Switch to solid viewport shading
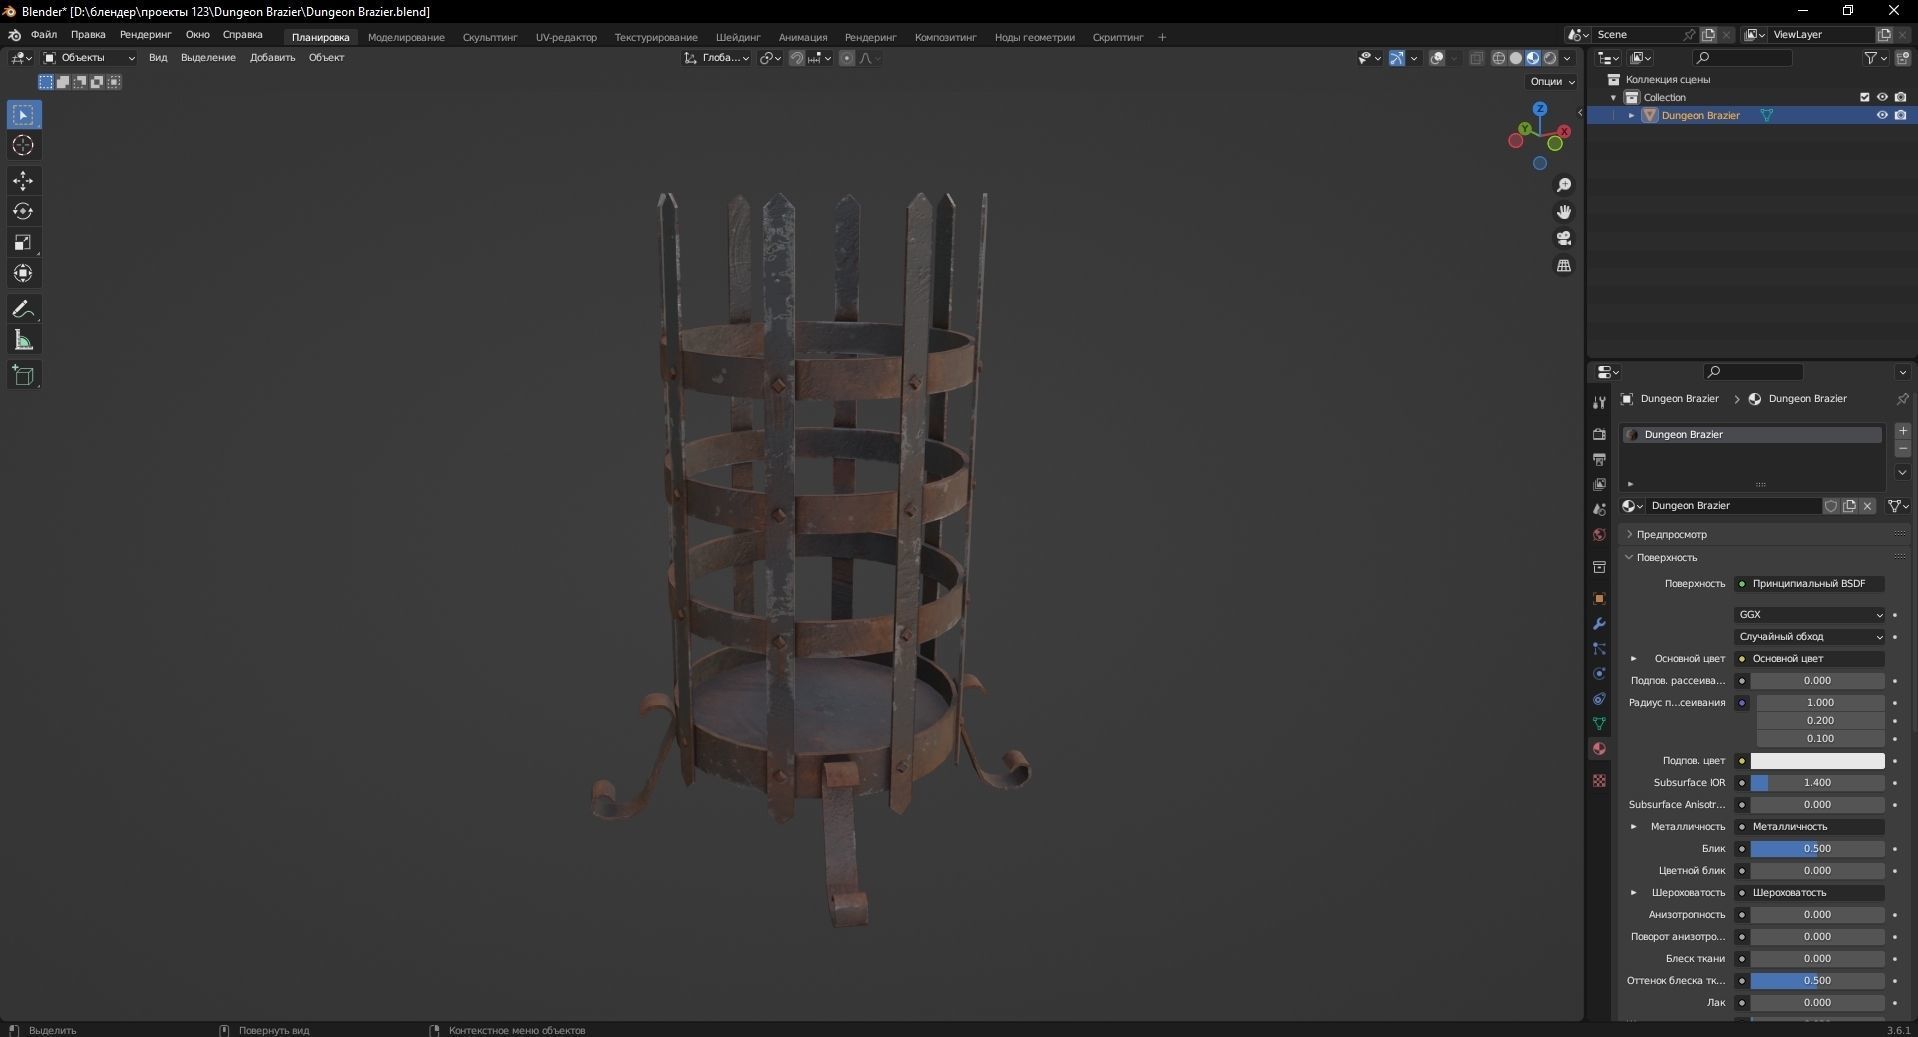Screen dimensions: 1918x1037 pyautogui.click(x=1515, y=58)
